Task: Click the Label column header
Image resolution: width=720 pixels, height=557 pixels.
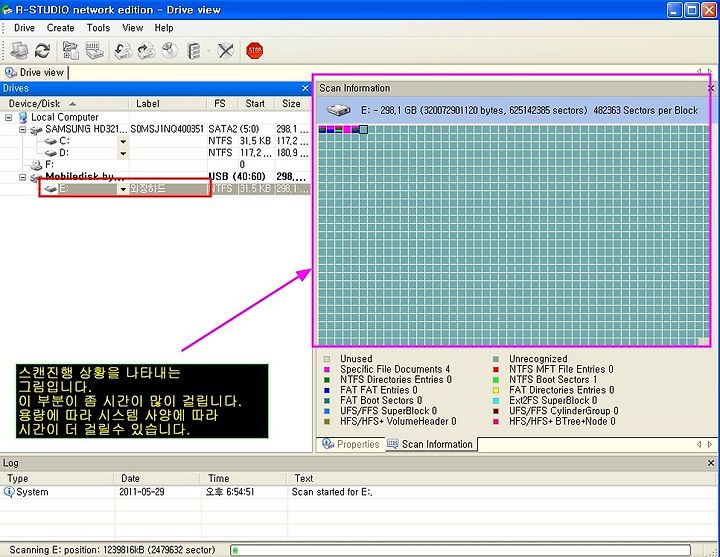Action: click(168, 103)
